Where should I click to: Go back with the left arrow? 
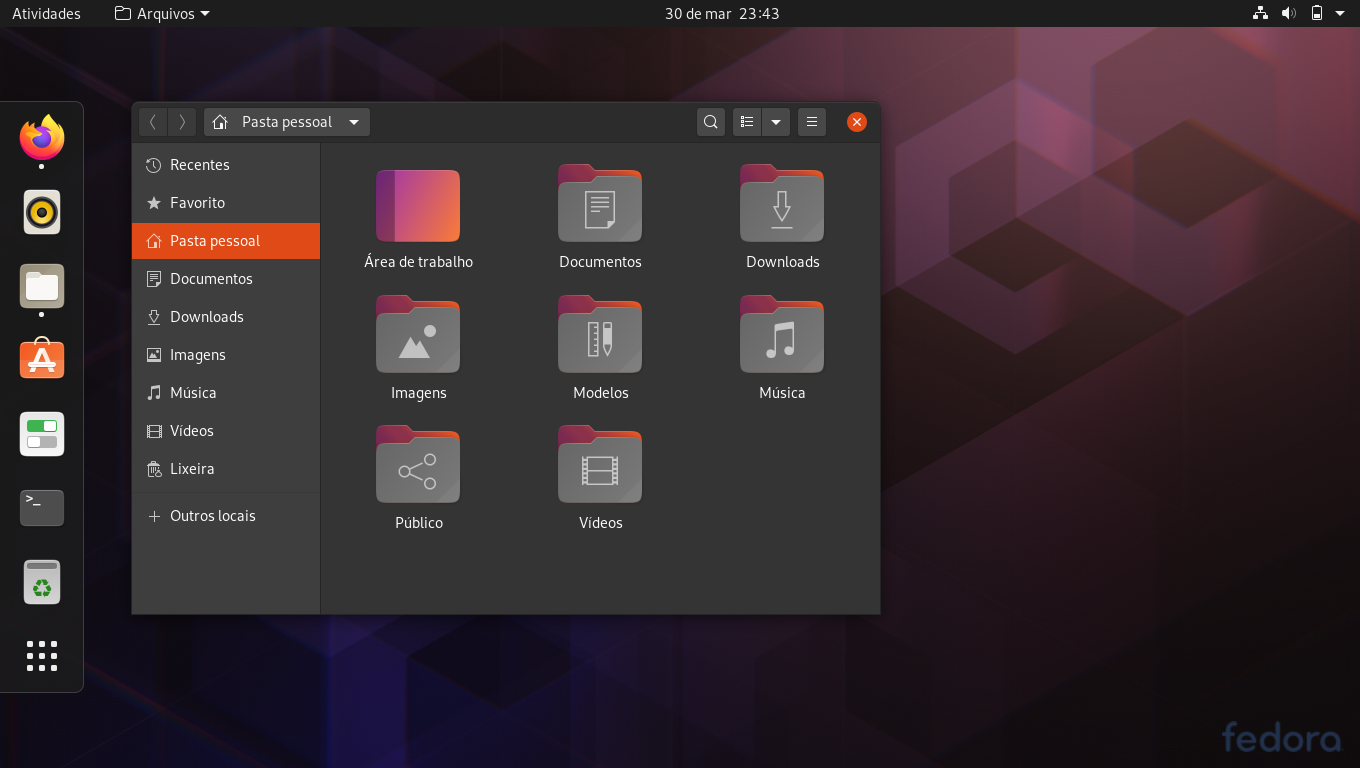[x=153, y=122]
